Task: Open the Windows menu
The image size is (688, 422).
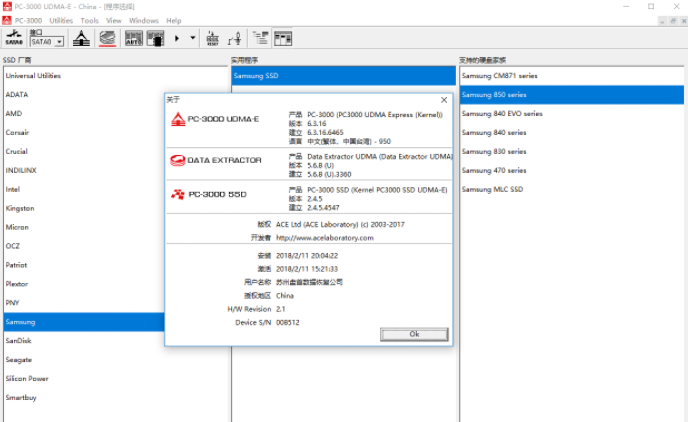Action: [143, 21]
